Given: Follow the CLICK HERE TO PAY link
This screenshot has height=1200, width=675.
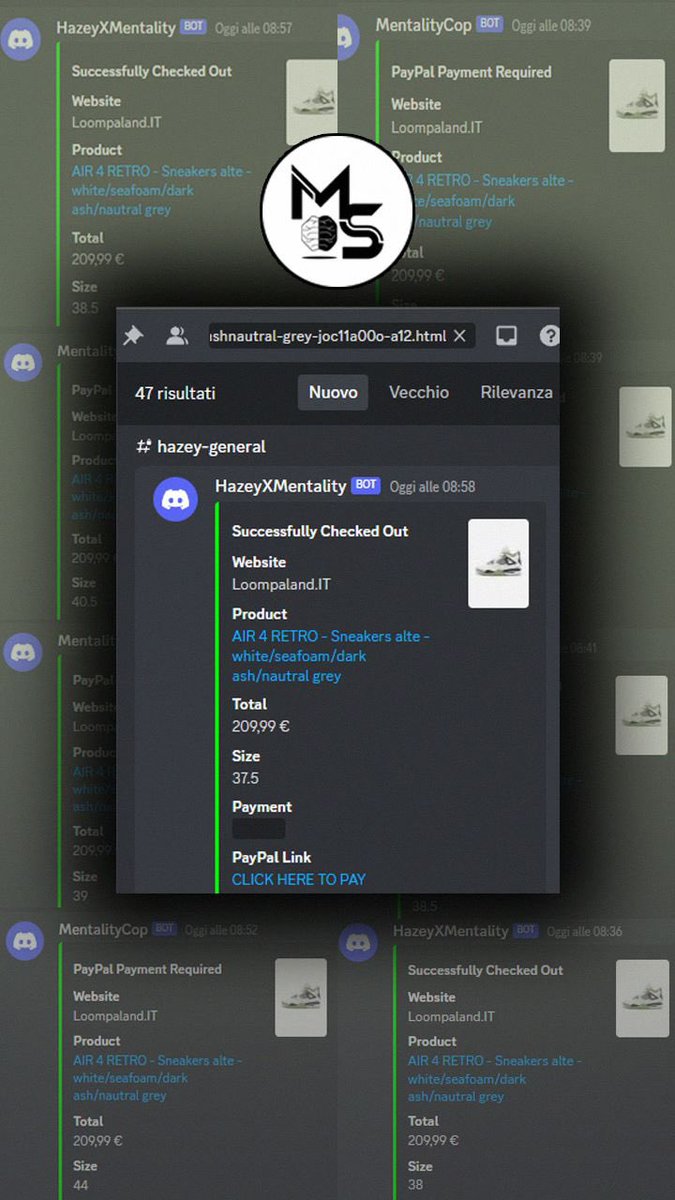Looking at the screenshot, I should [299, 880].
